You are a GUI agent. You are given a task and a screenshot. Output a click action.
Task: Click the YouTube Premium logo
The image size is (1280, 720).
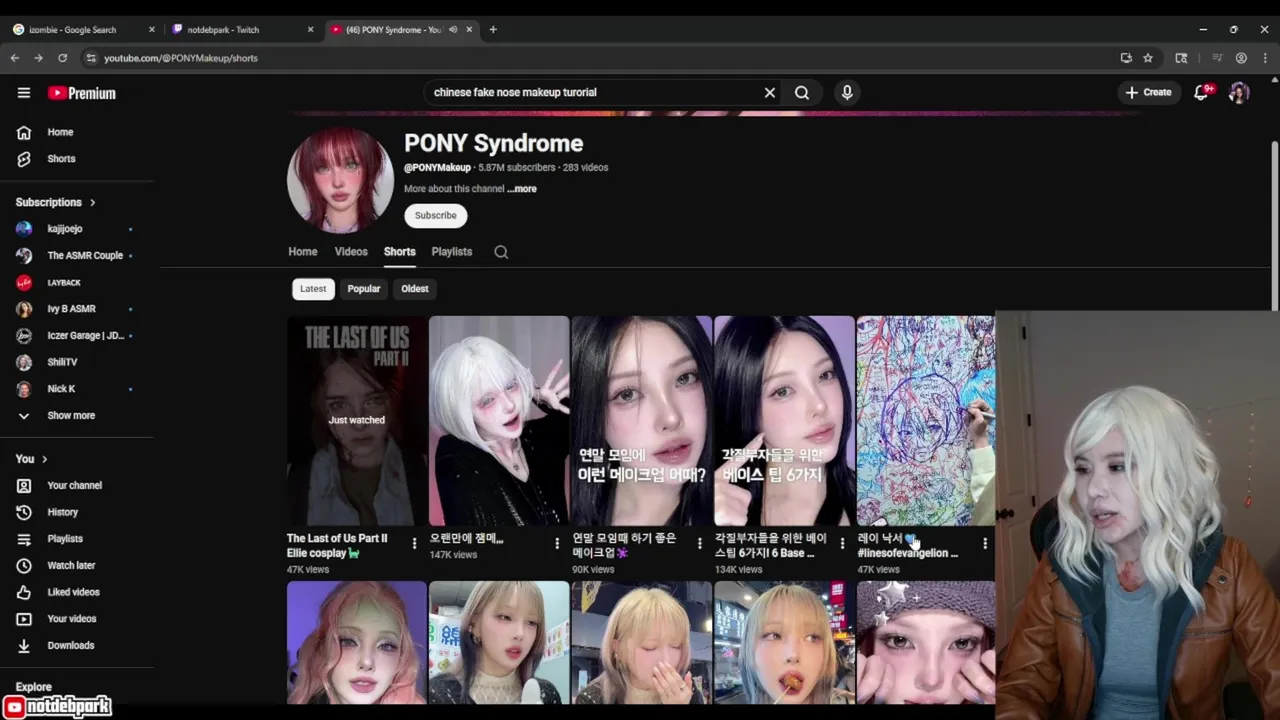click(82, 93)
